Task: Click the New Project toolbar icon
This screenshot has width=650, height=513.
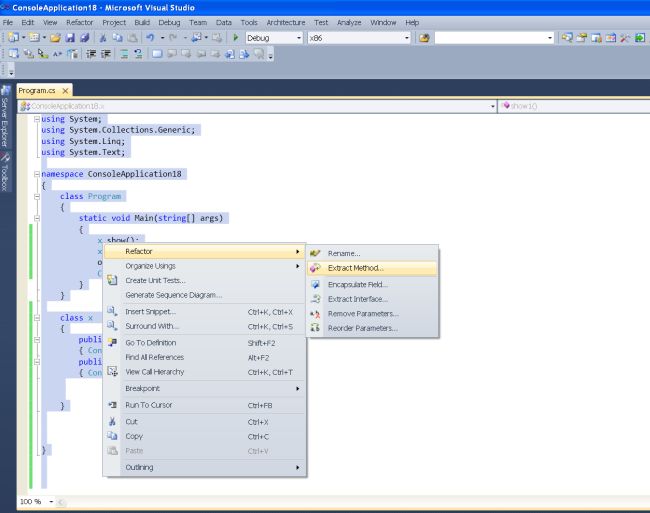Action: 13,38
